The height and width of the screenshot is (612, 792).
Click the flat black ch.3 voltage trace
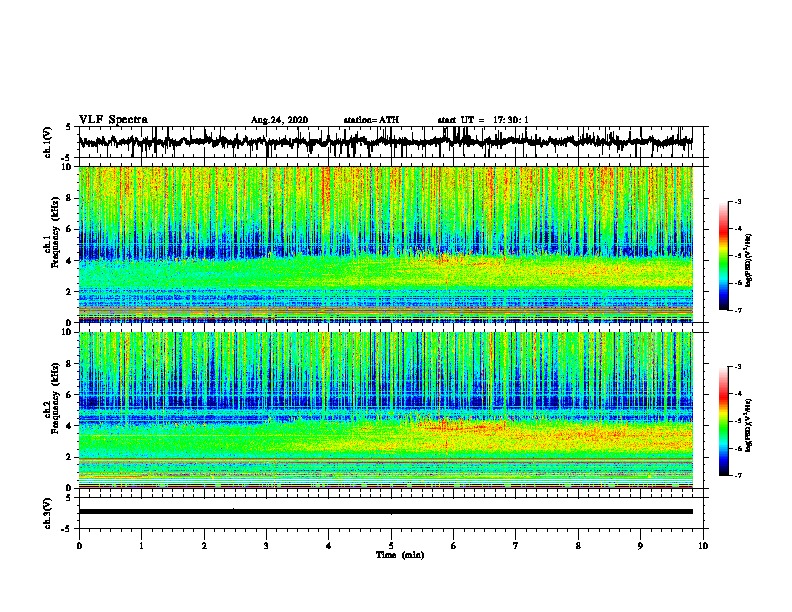[x=385, y=512]
